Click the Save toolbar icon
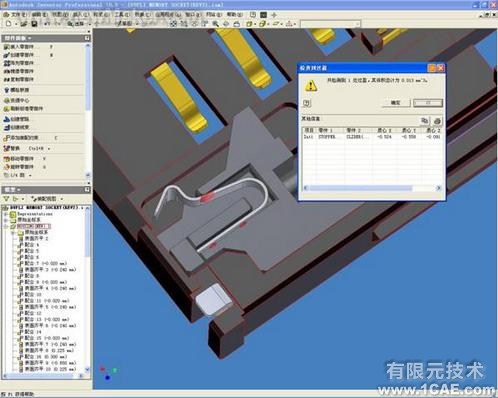Screen dimensions: 498x398 click(x=34, y=24)
